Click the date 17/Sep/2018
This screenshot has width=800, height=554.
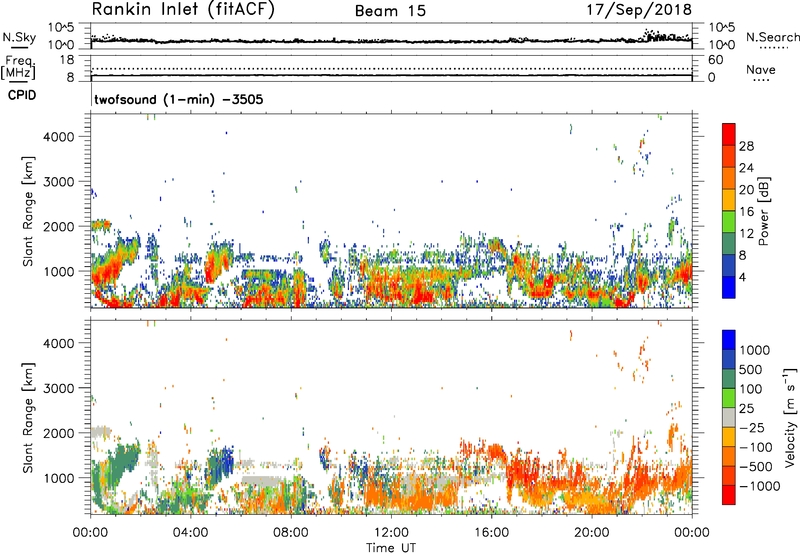(639, 9)
